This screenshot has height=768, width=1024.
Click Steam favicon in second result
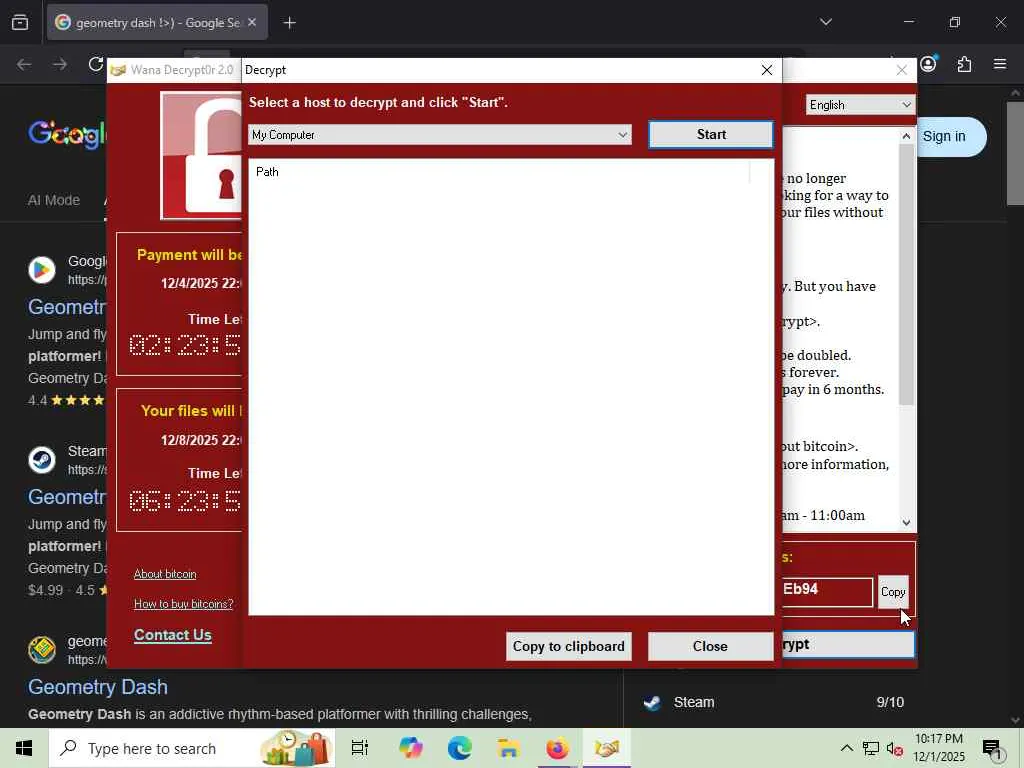(x=42, y=460)
